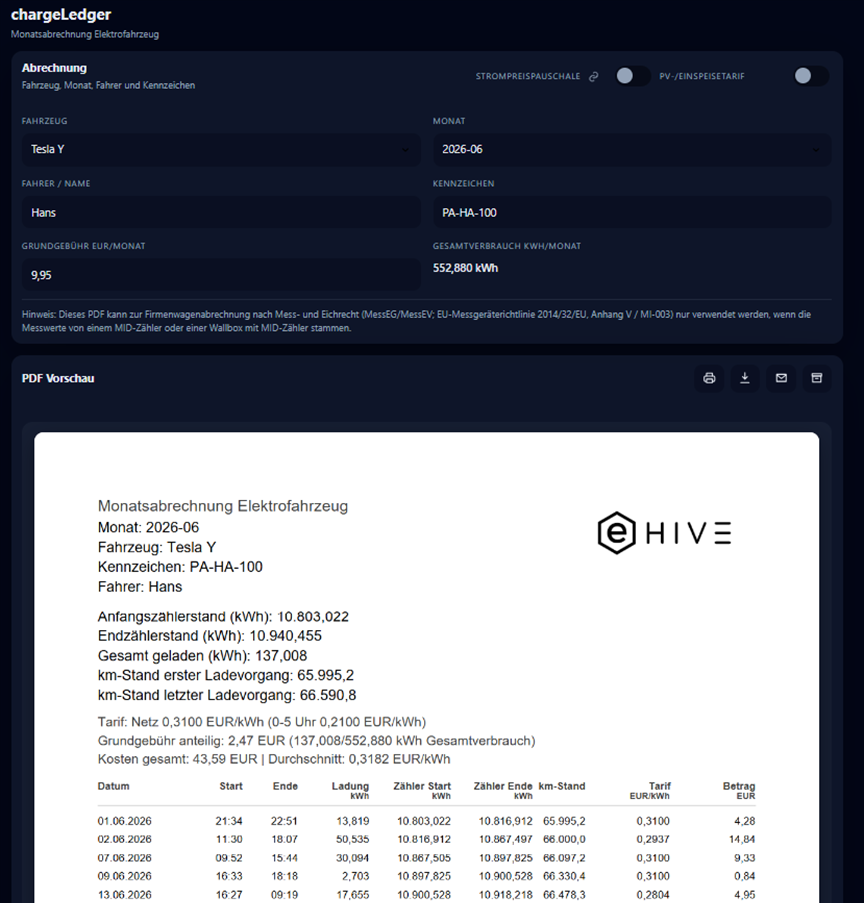Click the 09.06.2026 date row

tap(426, 877)
